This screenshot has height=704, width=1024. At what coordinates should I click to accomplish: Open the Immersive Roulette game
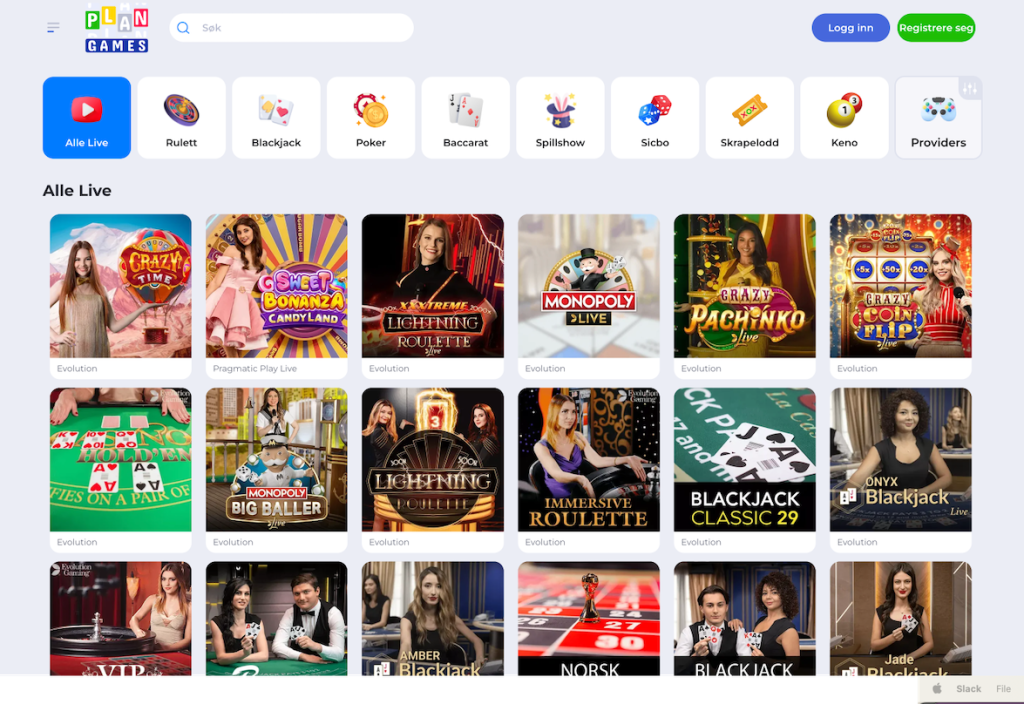pos(589,460)
